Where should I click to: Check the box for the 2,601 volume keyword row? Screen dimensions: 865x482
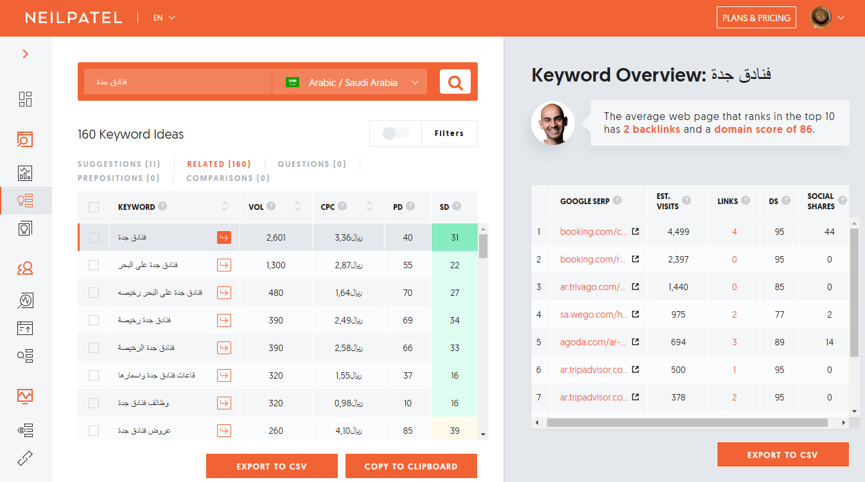(x=94, y=238)
